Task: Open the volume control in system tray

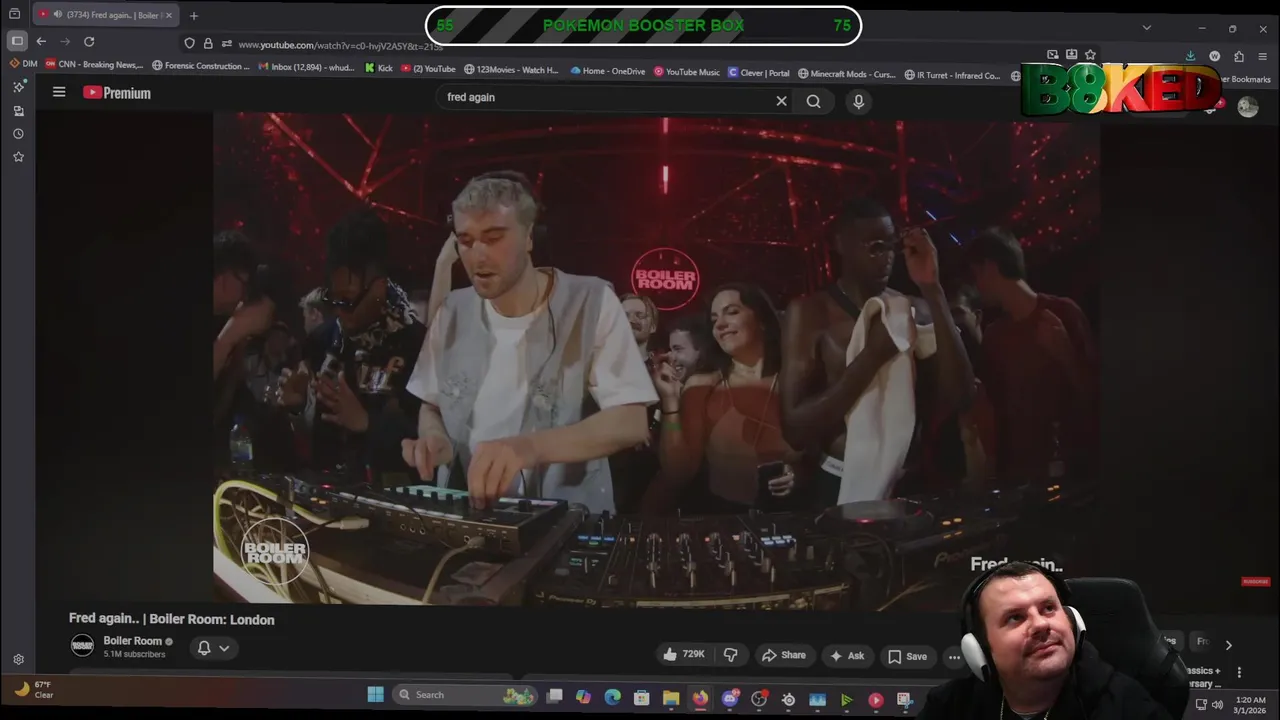Action: pyautogui.click(x=1217, y=704)
